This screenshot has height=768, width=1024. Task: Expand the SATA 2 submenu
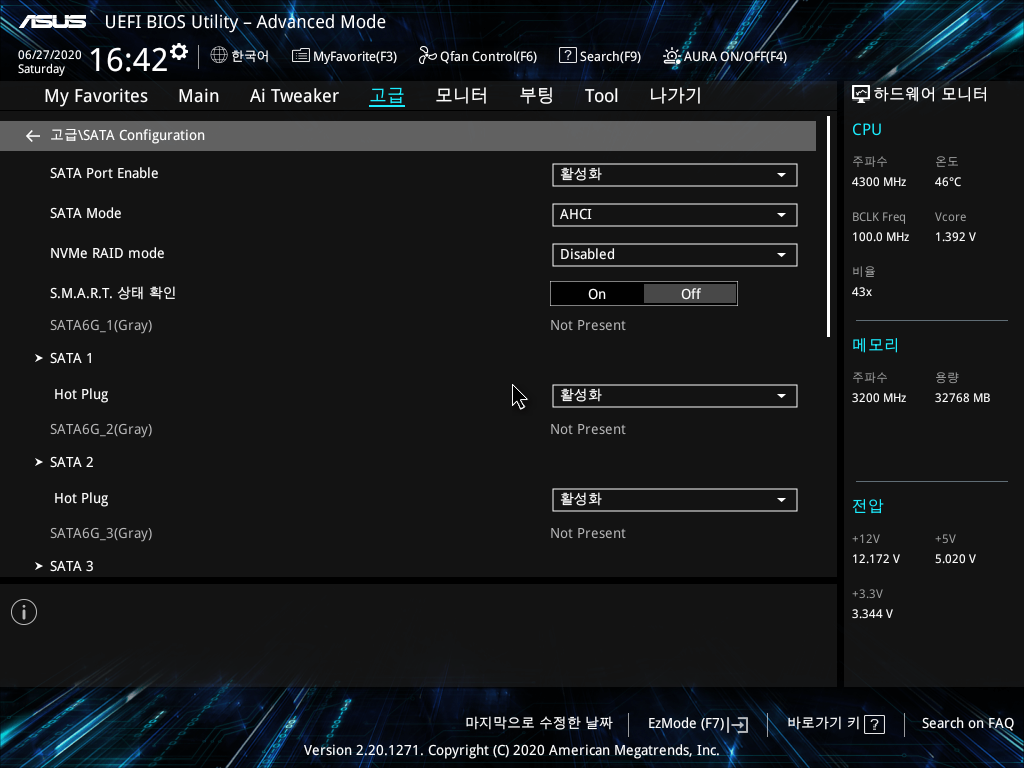tap(64, 462)
